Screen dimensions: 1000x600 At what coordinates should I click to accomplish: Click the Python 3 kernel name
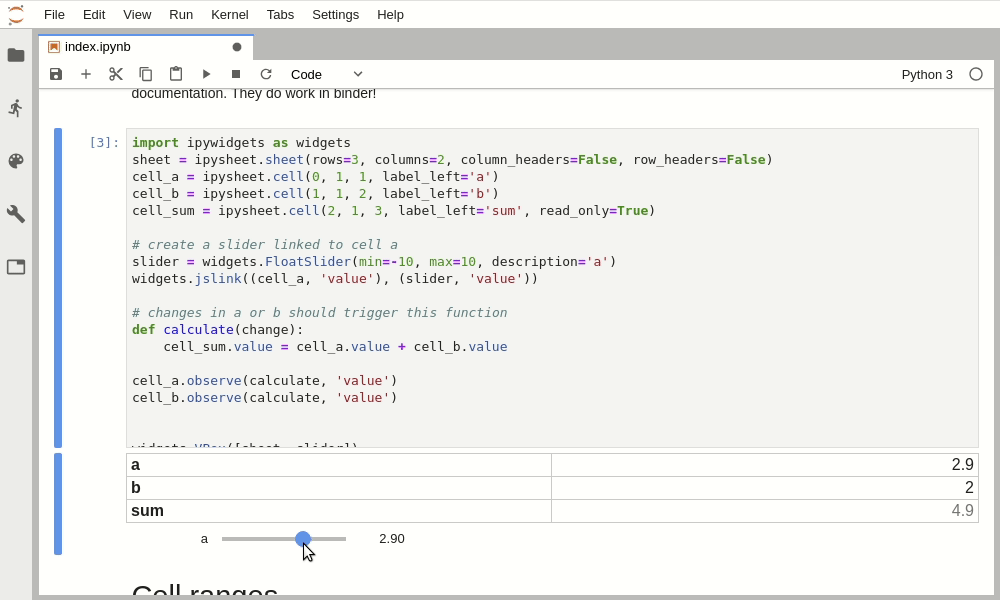927,75
